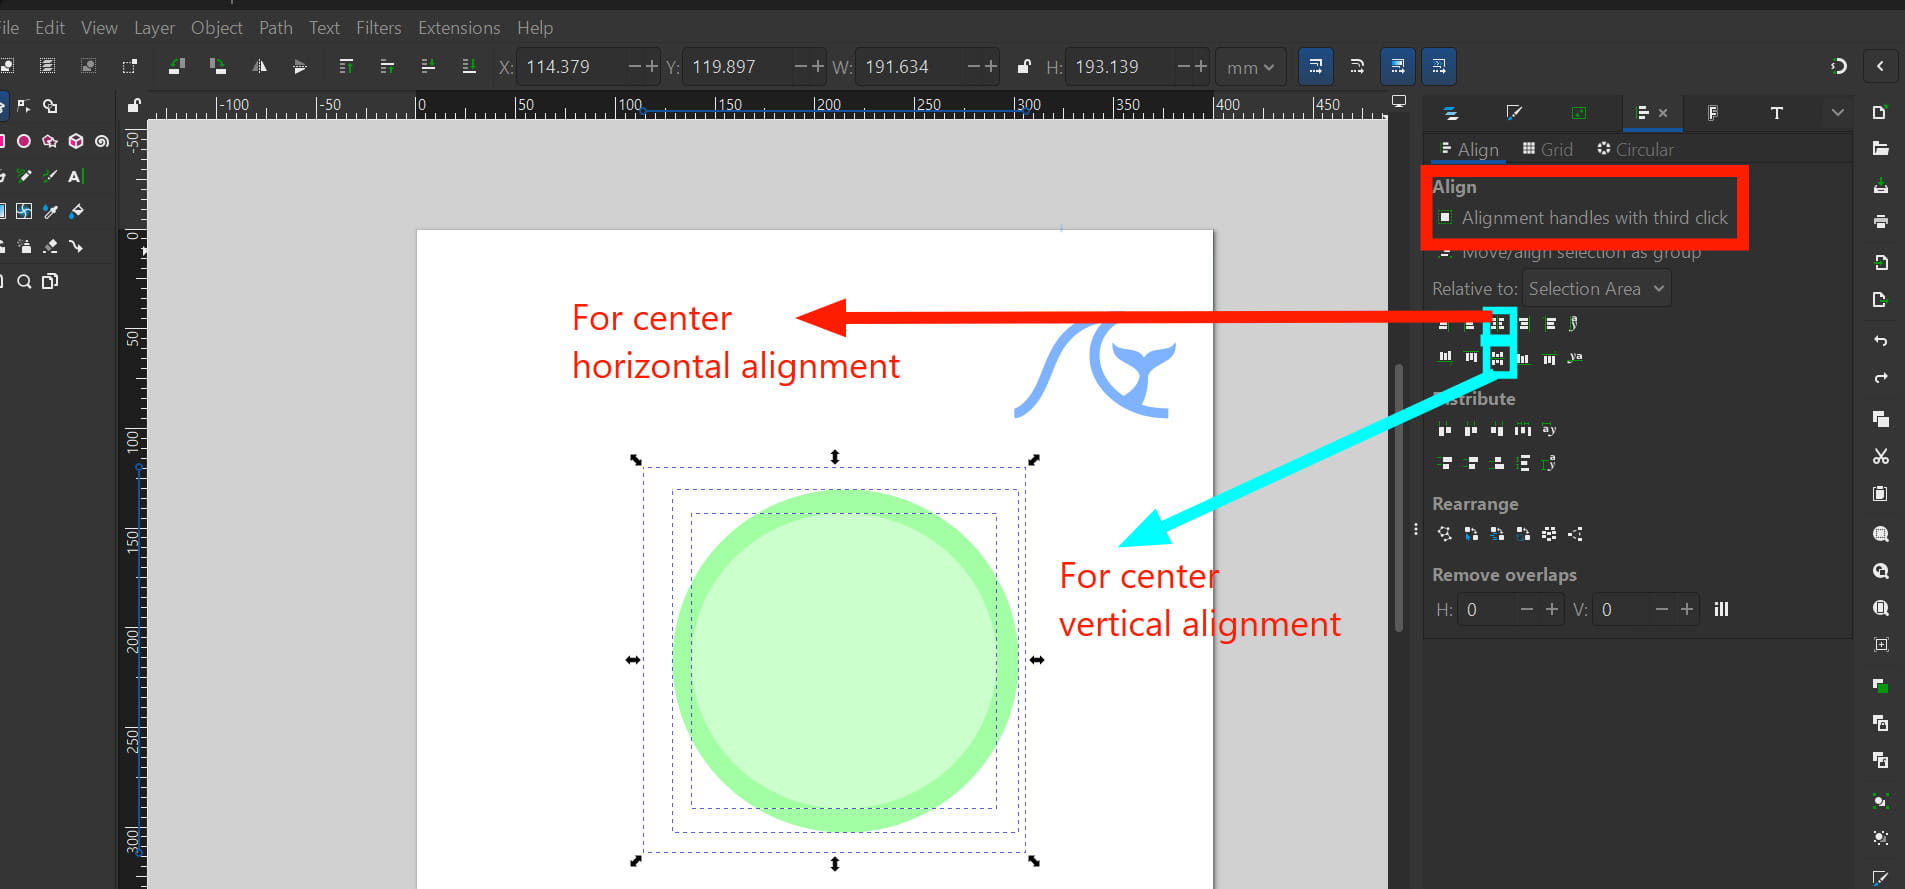Select the Pencil tool
Image resolution: width=1905 pixels, height=889 pixels.
pyautogui.click(x=24, y=176)
